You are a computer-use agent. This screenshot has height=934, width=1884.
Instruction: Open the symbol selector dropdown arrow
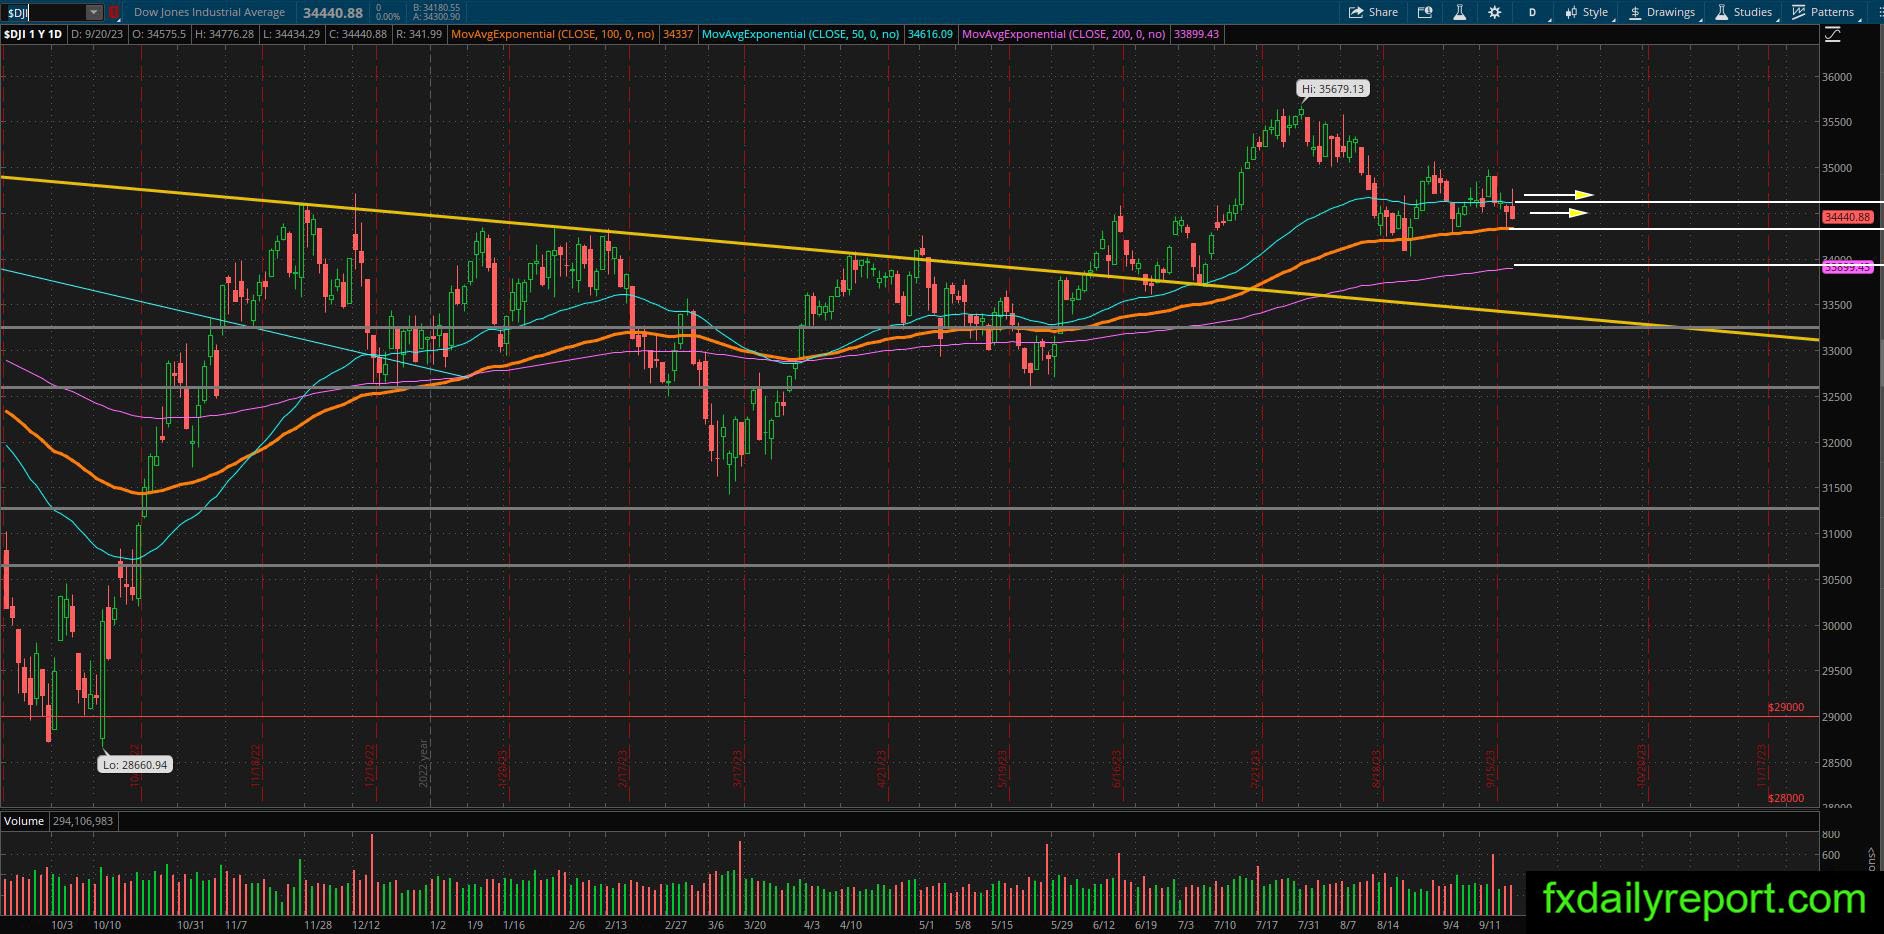coord(93,12)
